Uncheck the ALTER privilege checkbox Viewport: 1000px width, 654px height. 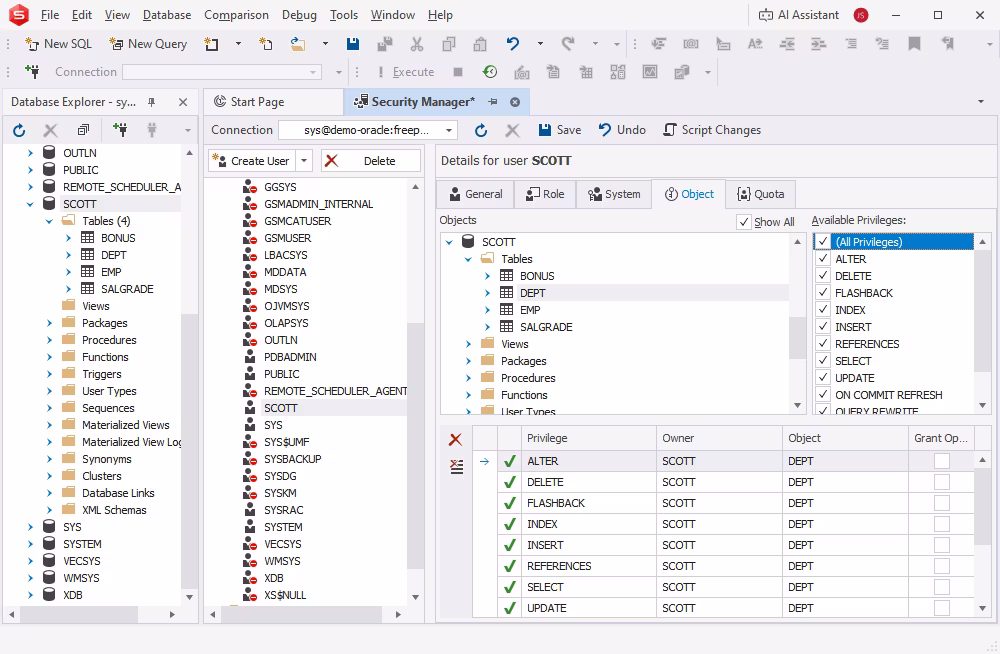[x=823, y=258]
